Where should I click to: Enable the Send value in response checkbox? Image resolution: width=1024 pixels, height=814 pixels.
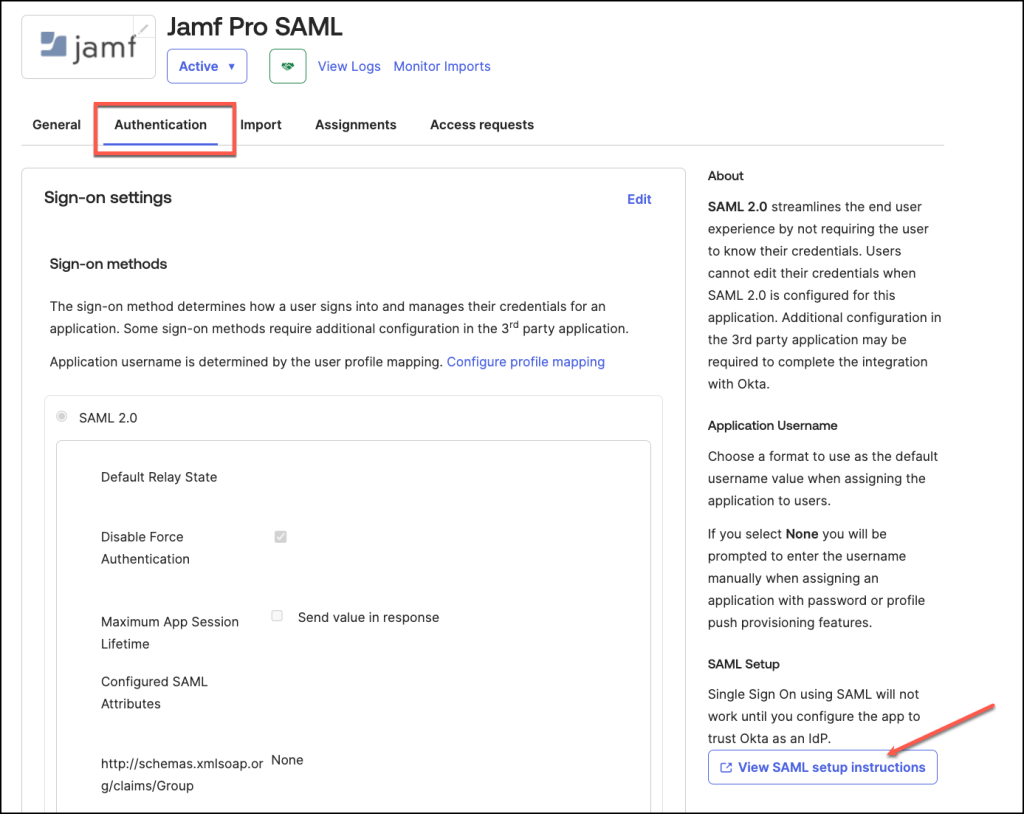pos(277,617)
